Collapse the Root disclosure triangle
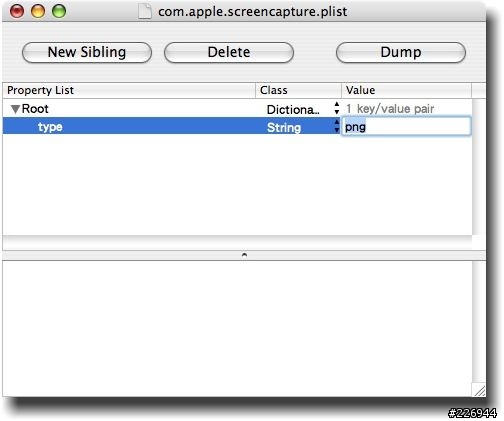 15,109
